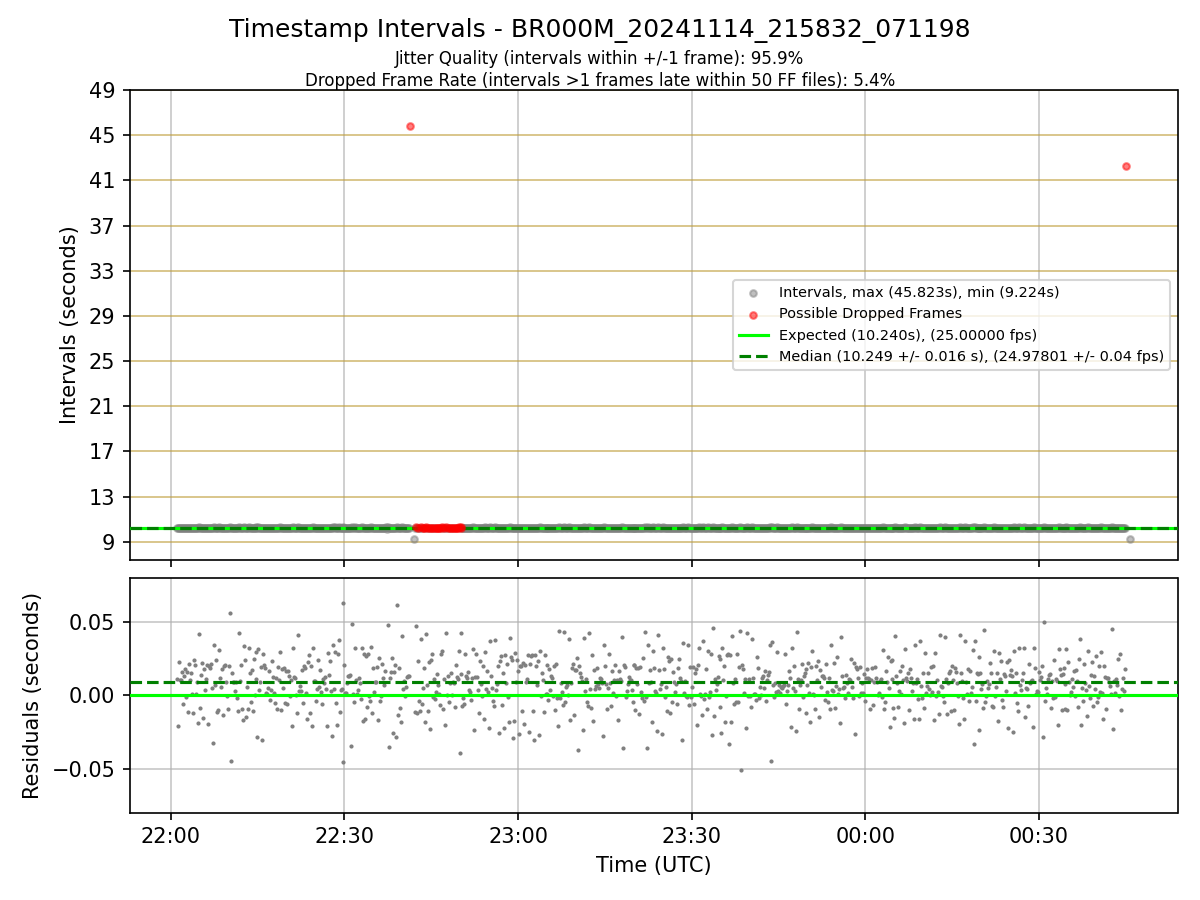This screenshot has width=1200, height=900.
Task: Click the red marker icon in the legend
Action: (x=753, y=314)
